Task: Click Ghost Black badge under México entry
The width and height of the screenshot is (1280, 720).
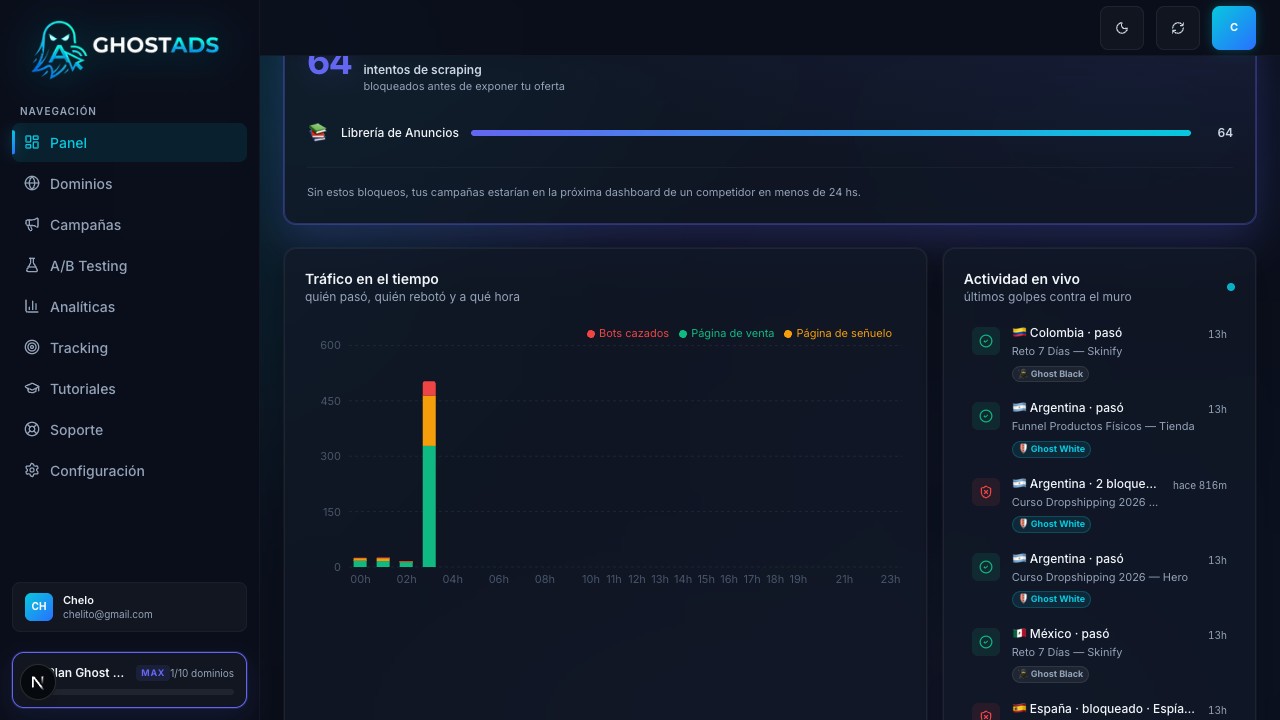Action: tap(1051, 674)
